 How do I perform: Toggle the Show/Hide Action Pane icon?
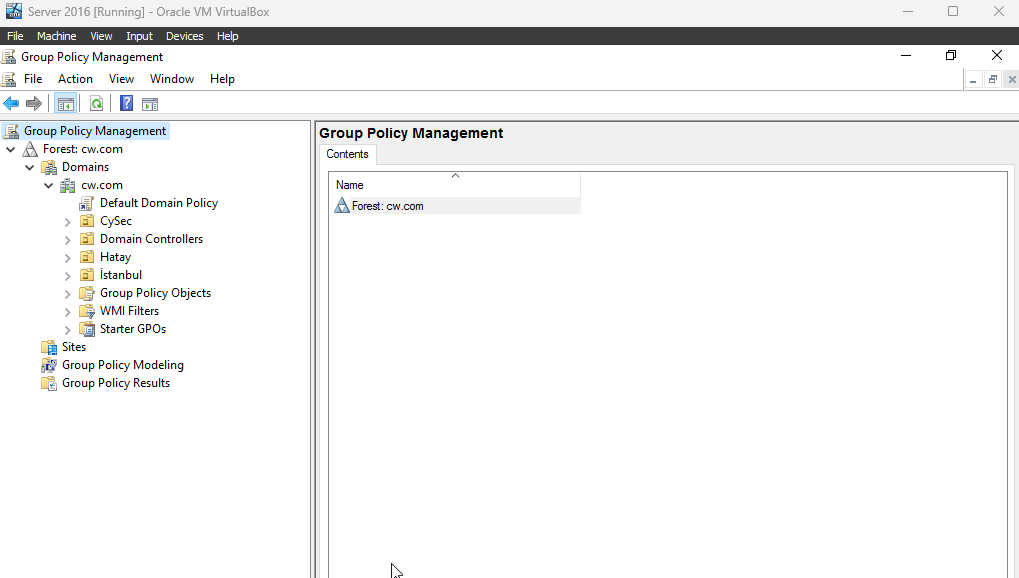click(x=150, y=104)
